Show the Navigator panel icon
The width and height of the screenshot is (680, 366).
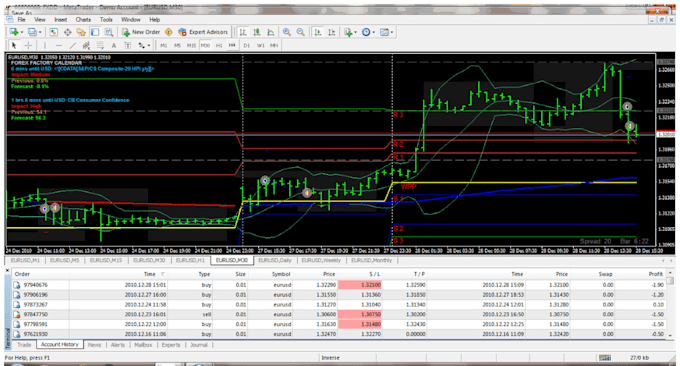(81, 32)
